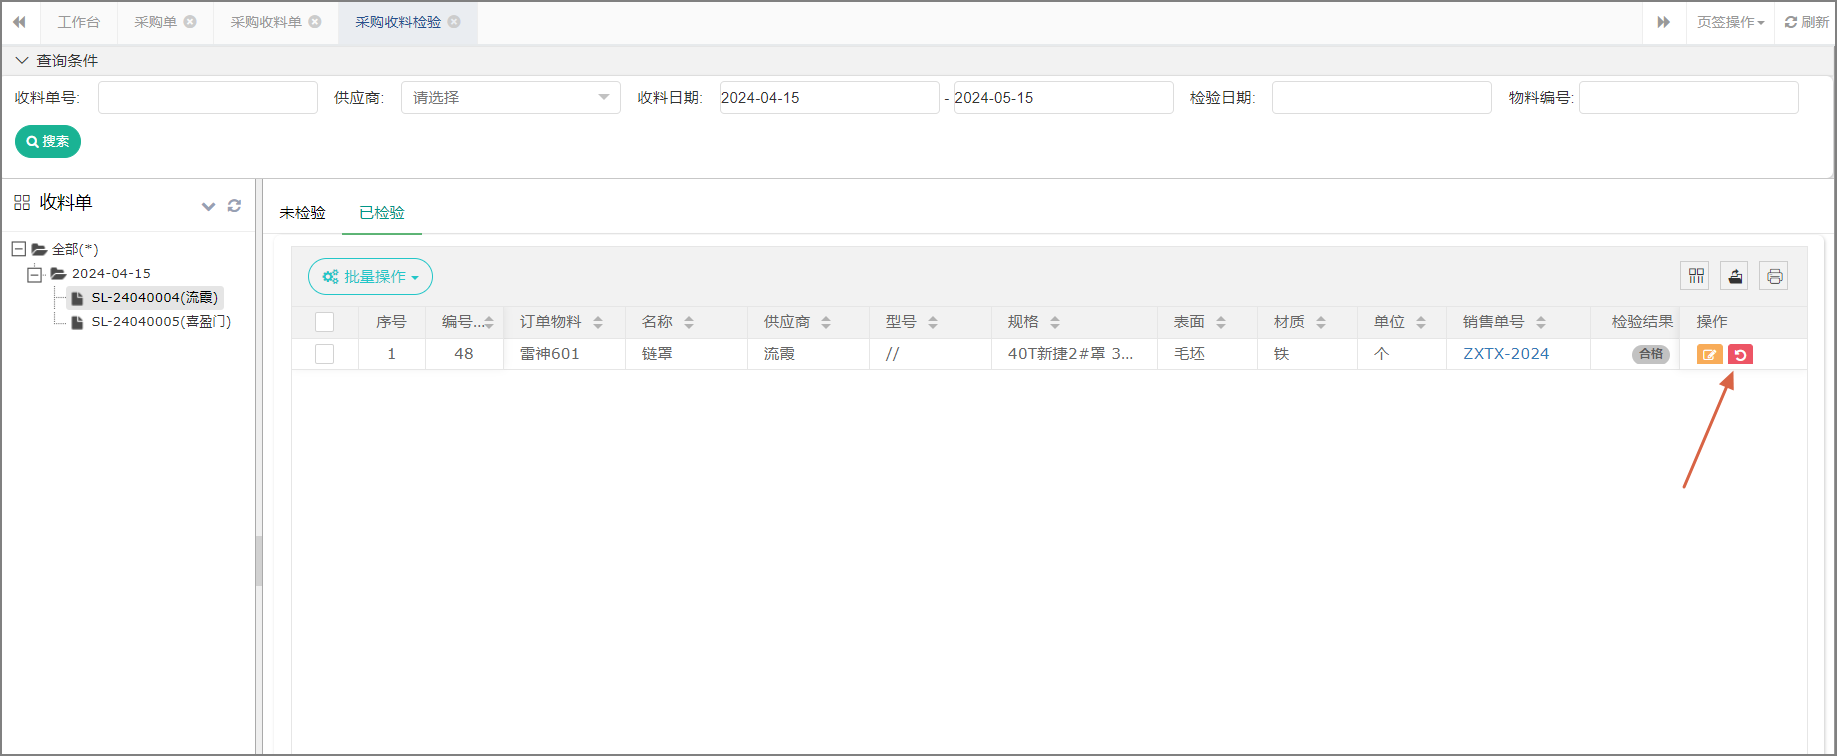Refresh the 收料单 tree panel

tap(234, 206)
